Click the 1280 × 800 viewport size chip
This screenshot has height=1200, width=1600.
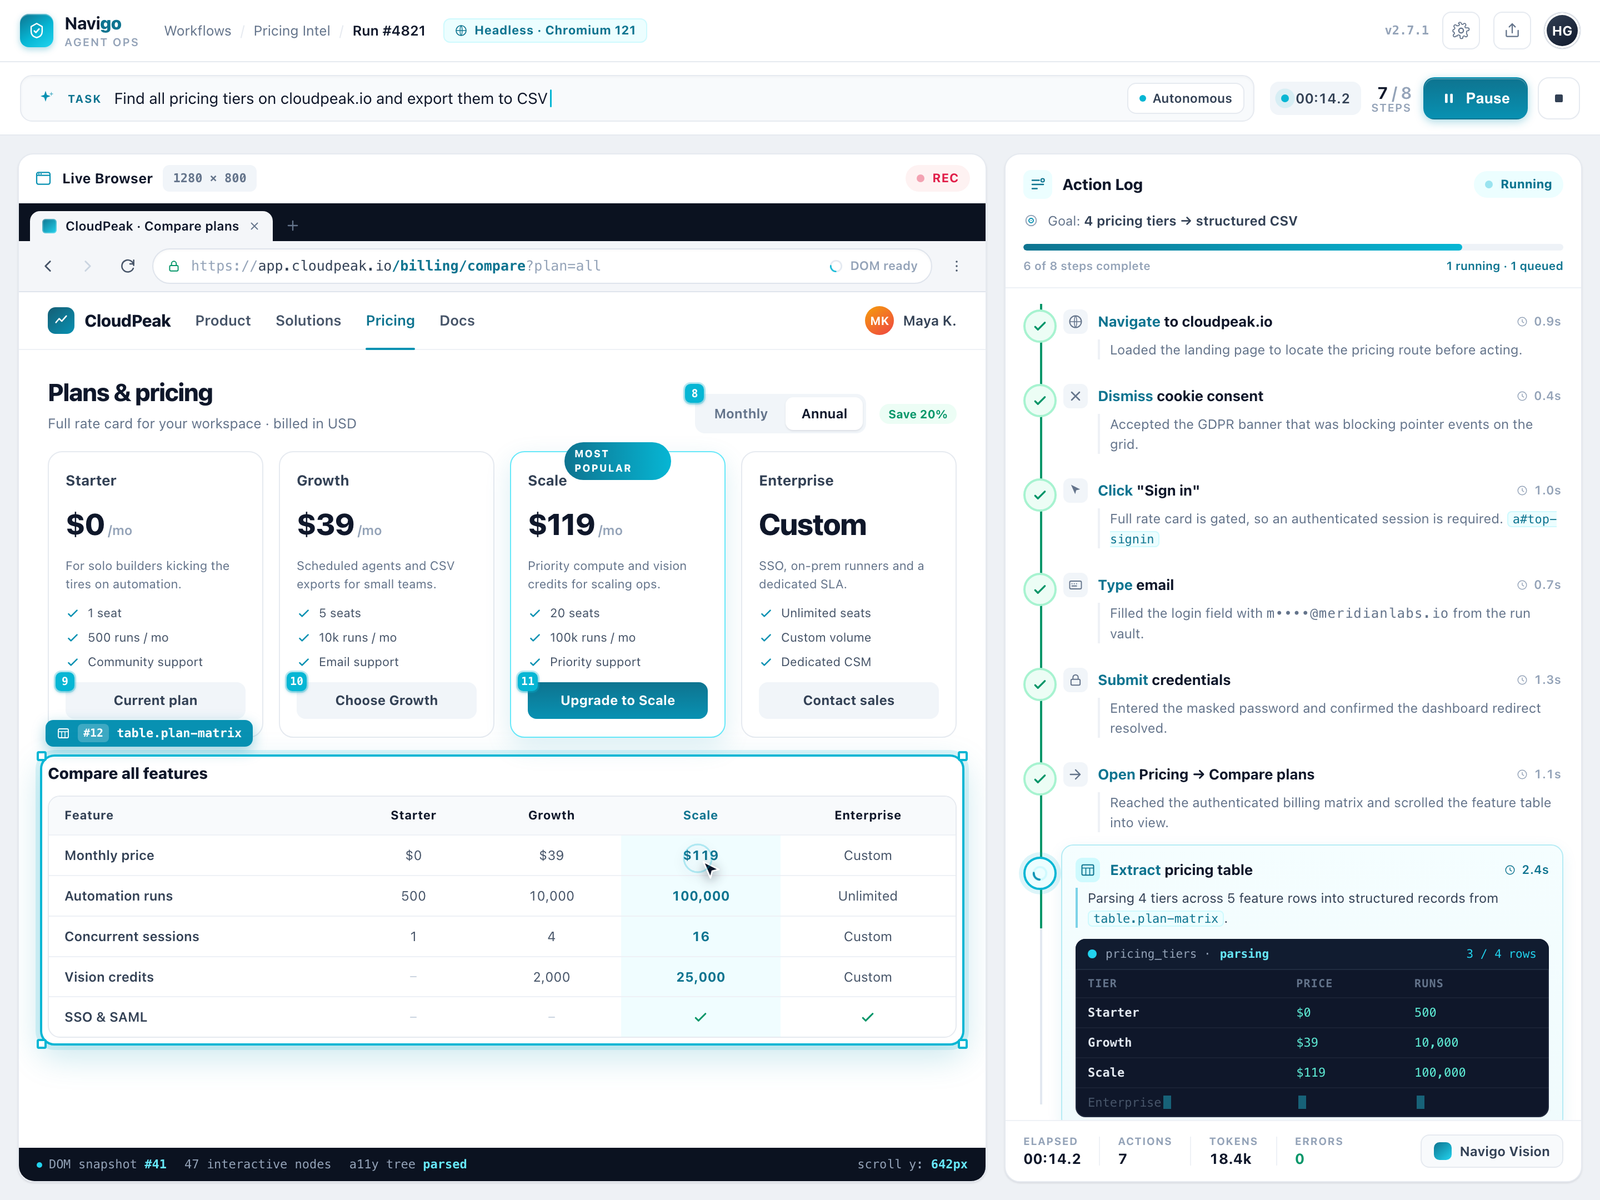210,178
